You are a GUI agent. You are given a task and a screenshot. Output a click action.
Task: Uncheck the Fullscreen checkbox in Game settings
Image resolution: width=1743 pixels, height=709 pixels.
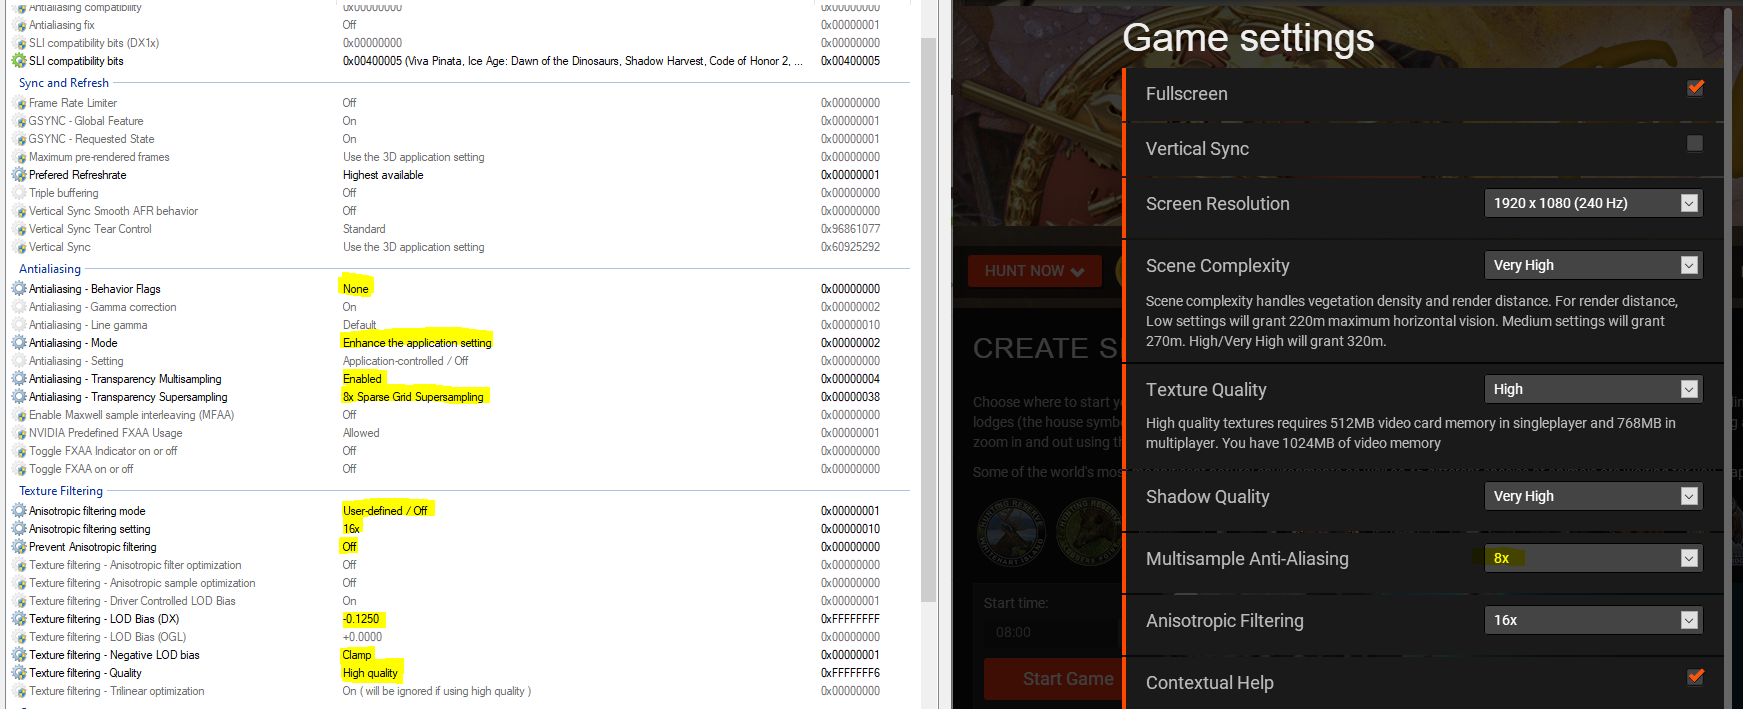(x=1695, y=88)
